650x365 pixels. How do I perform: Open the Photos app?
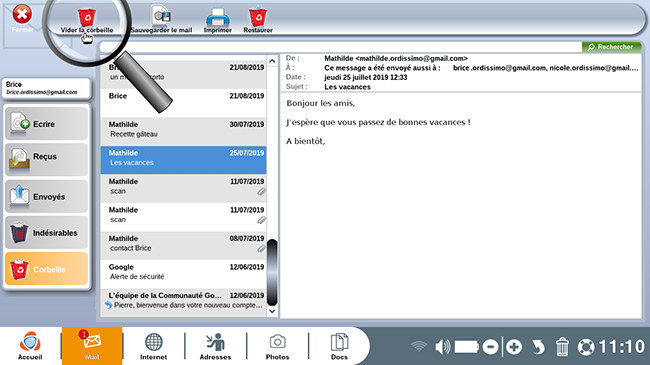277,346
